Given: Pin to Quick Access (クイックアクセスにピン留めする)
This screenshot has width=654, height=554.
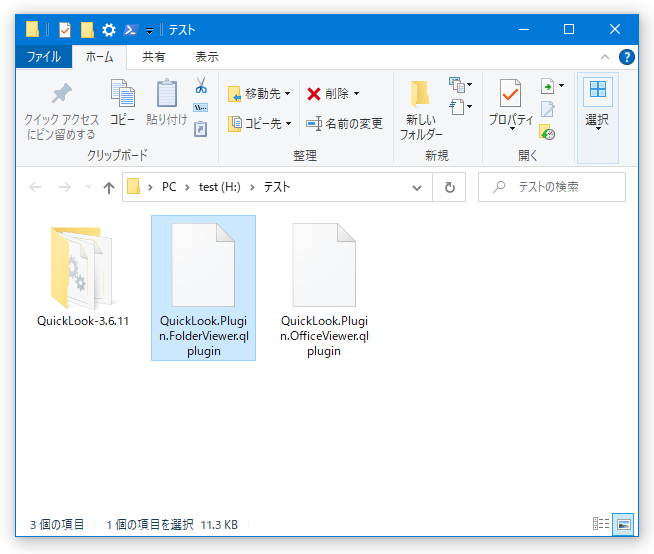Looking at the screenshot, I should [x=61, y=111].
